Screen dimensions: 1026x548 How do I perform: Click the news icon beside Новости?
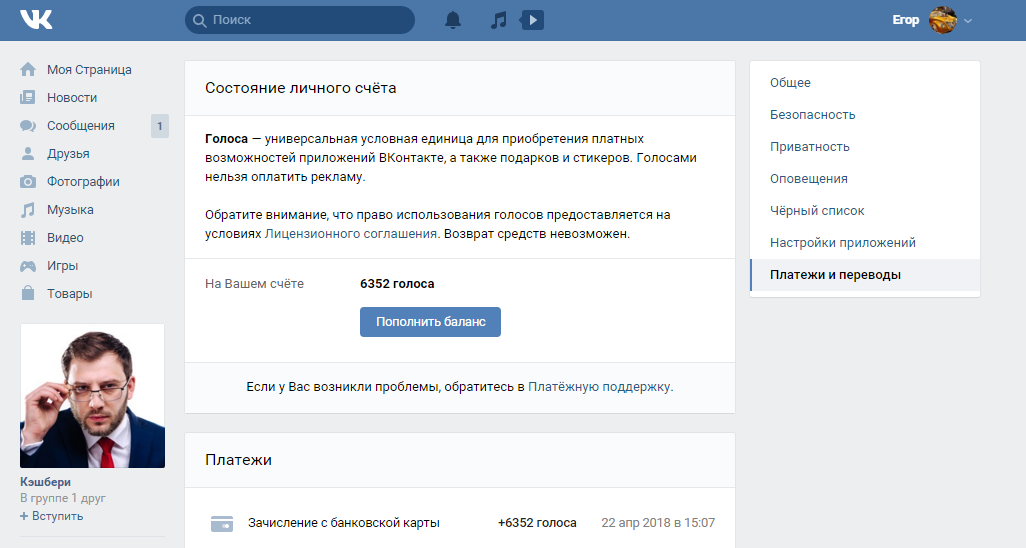pyautogui.click(x=28, y=98)
